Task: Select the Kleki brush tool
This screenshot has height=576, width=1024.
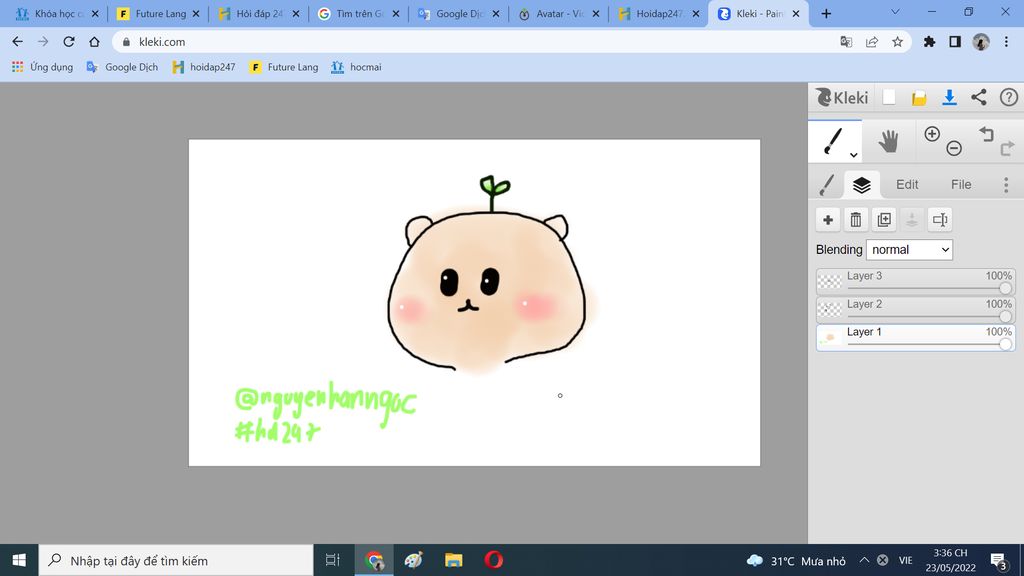Action: click(x=835, y=141)
